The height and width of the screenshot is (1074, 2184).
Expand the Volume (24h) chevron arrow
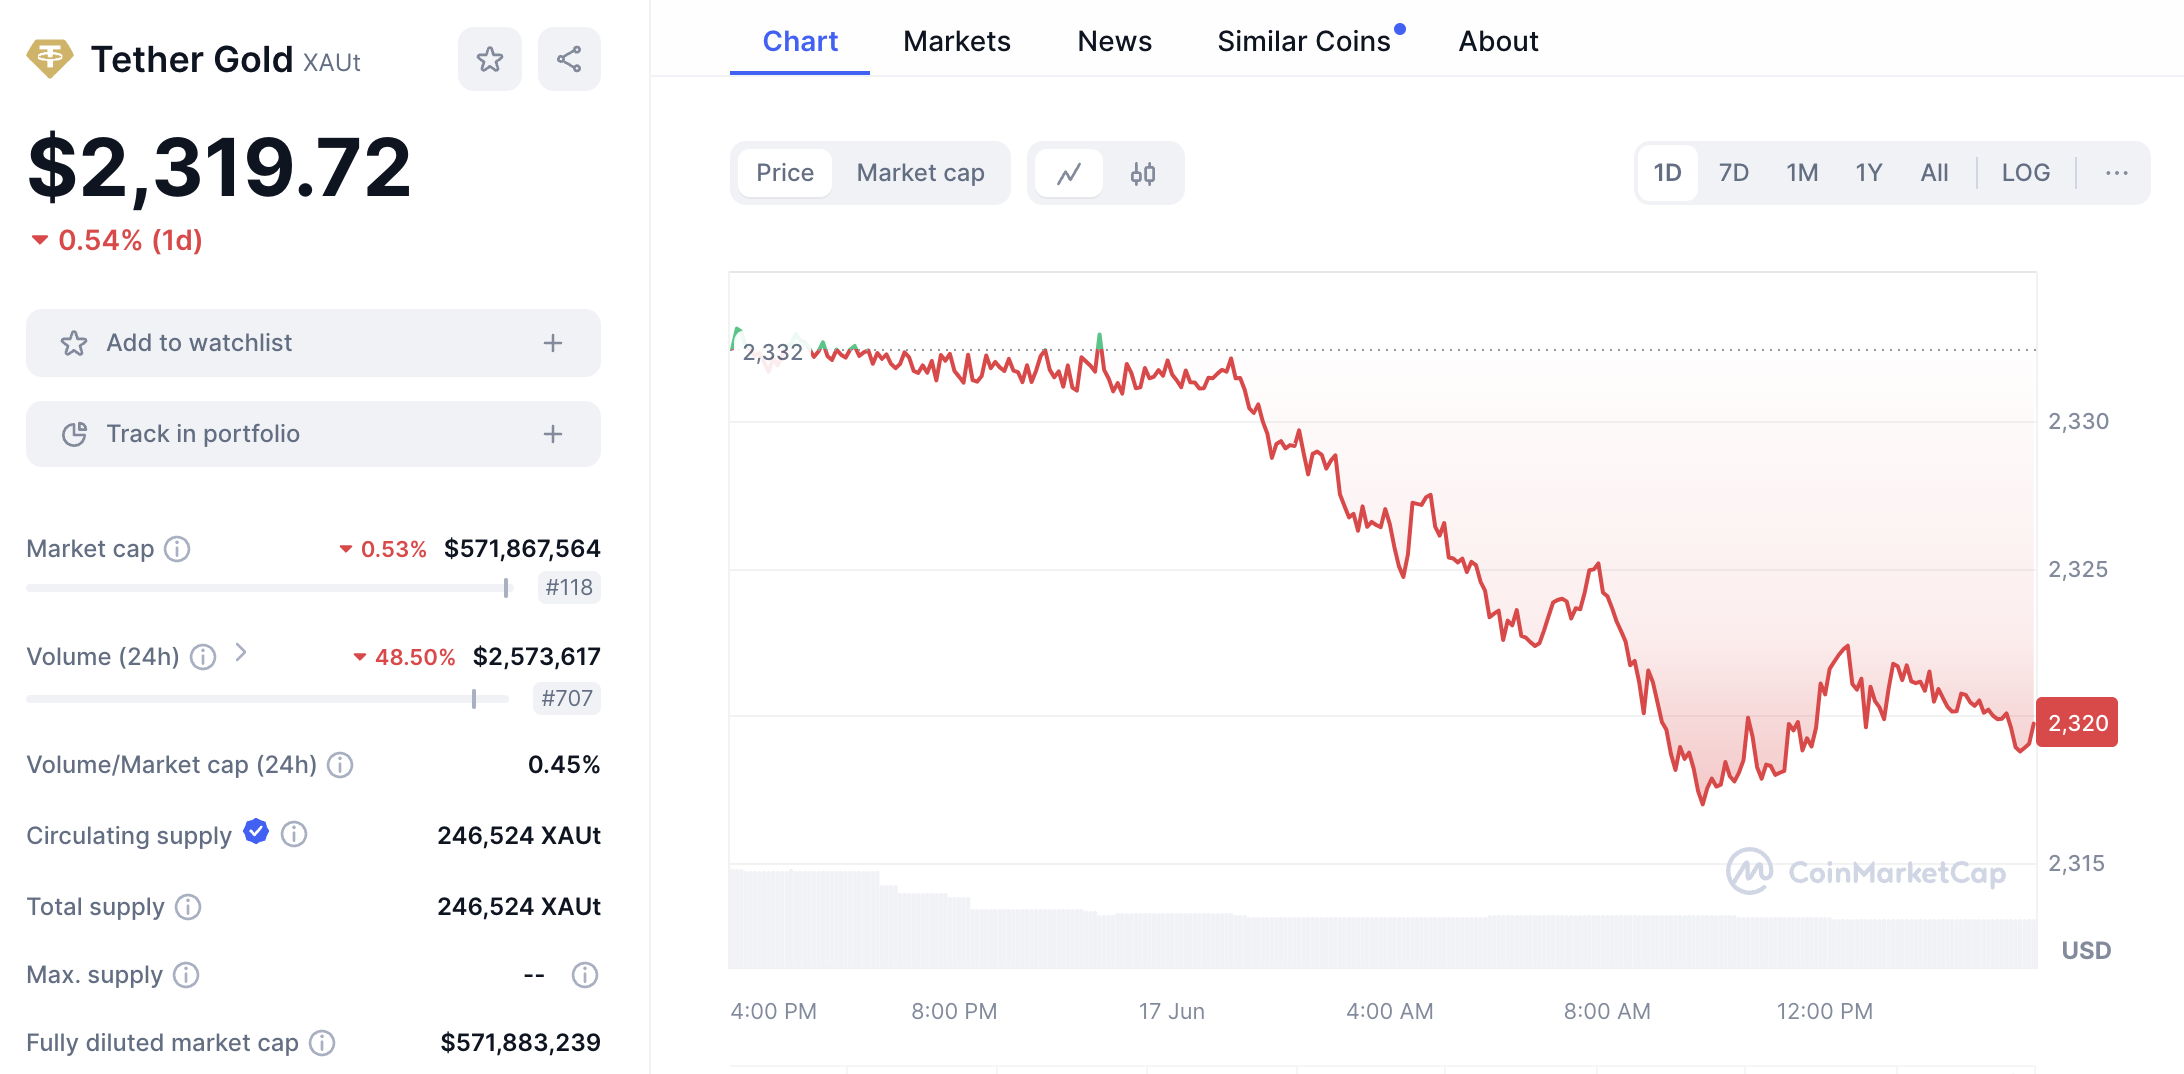[241, 653]
